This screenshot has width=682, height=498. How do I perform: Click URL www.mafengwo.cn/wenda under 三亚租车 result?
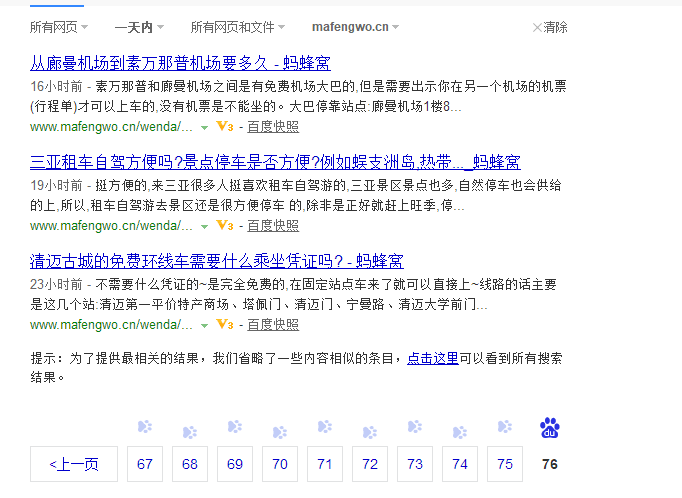[111, 226]
